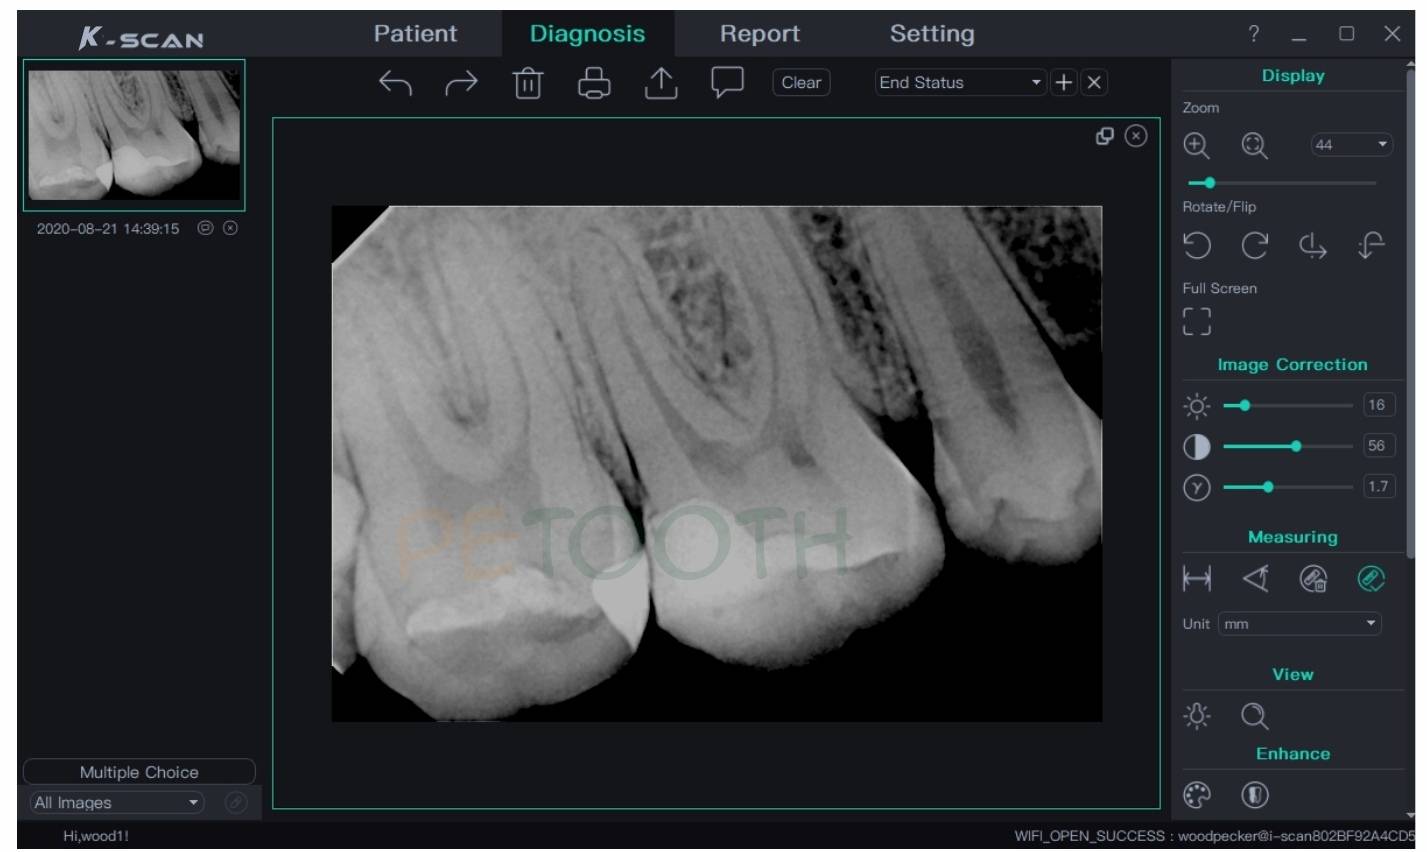The width and height of the screenshot is (1427, 852).
Task: Print the image via printer icon
Action: click(594, 83)
